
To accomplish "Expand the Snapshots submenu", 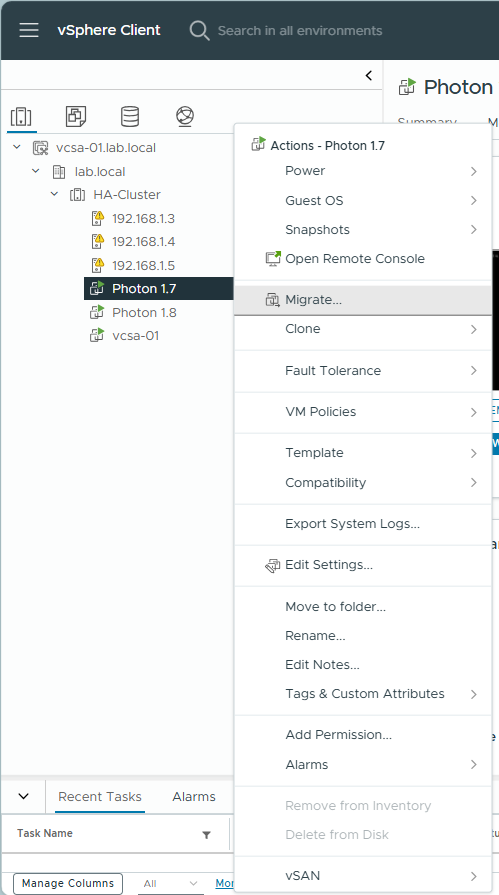I will [363, 229].
